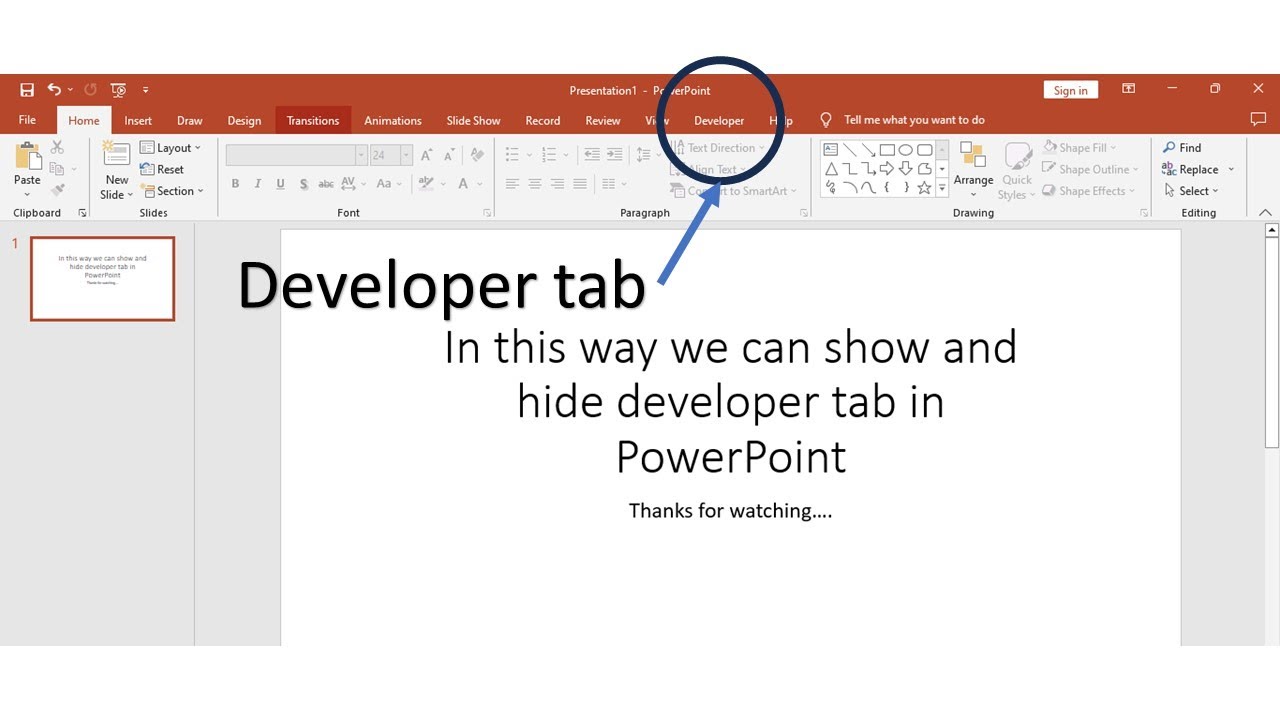Align text right
Image resolution: width=1280 pixels, height=720 pixels.
coord(558,184)
